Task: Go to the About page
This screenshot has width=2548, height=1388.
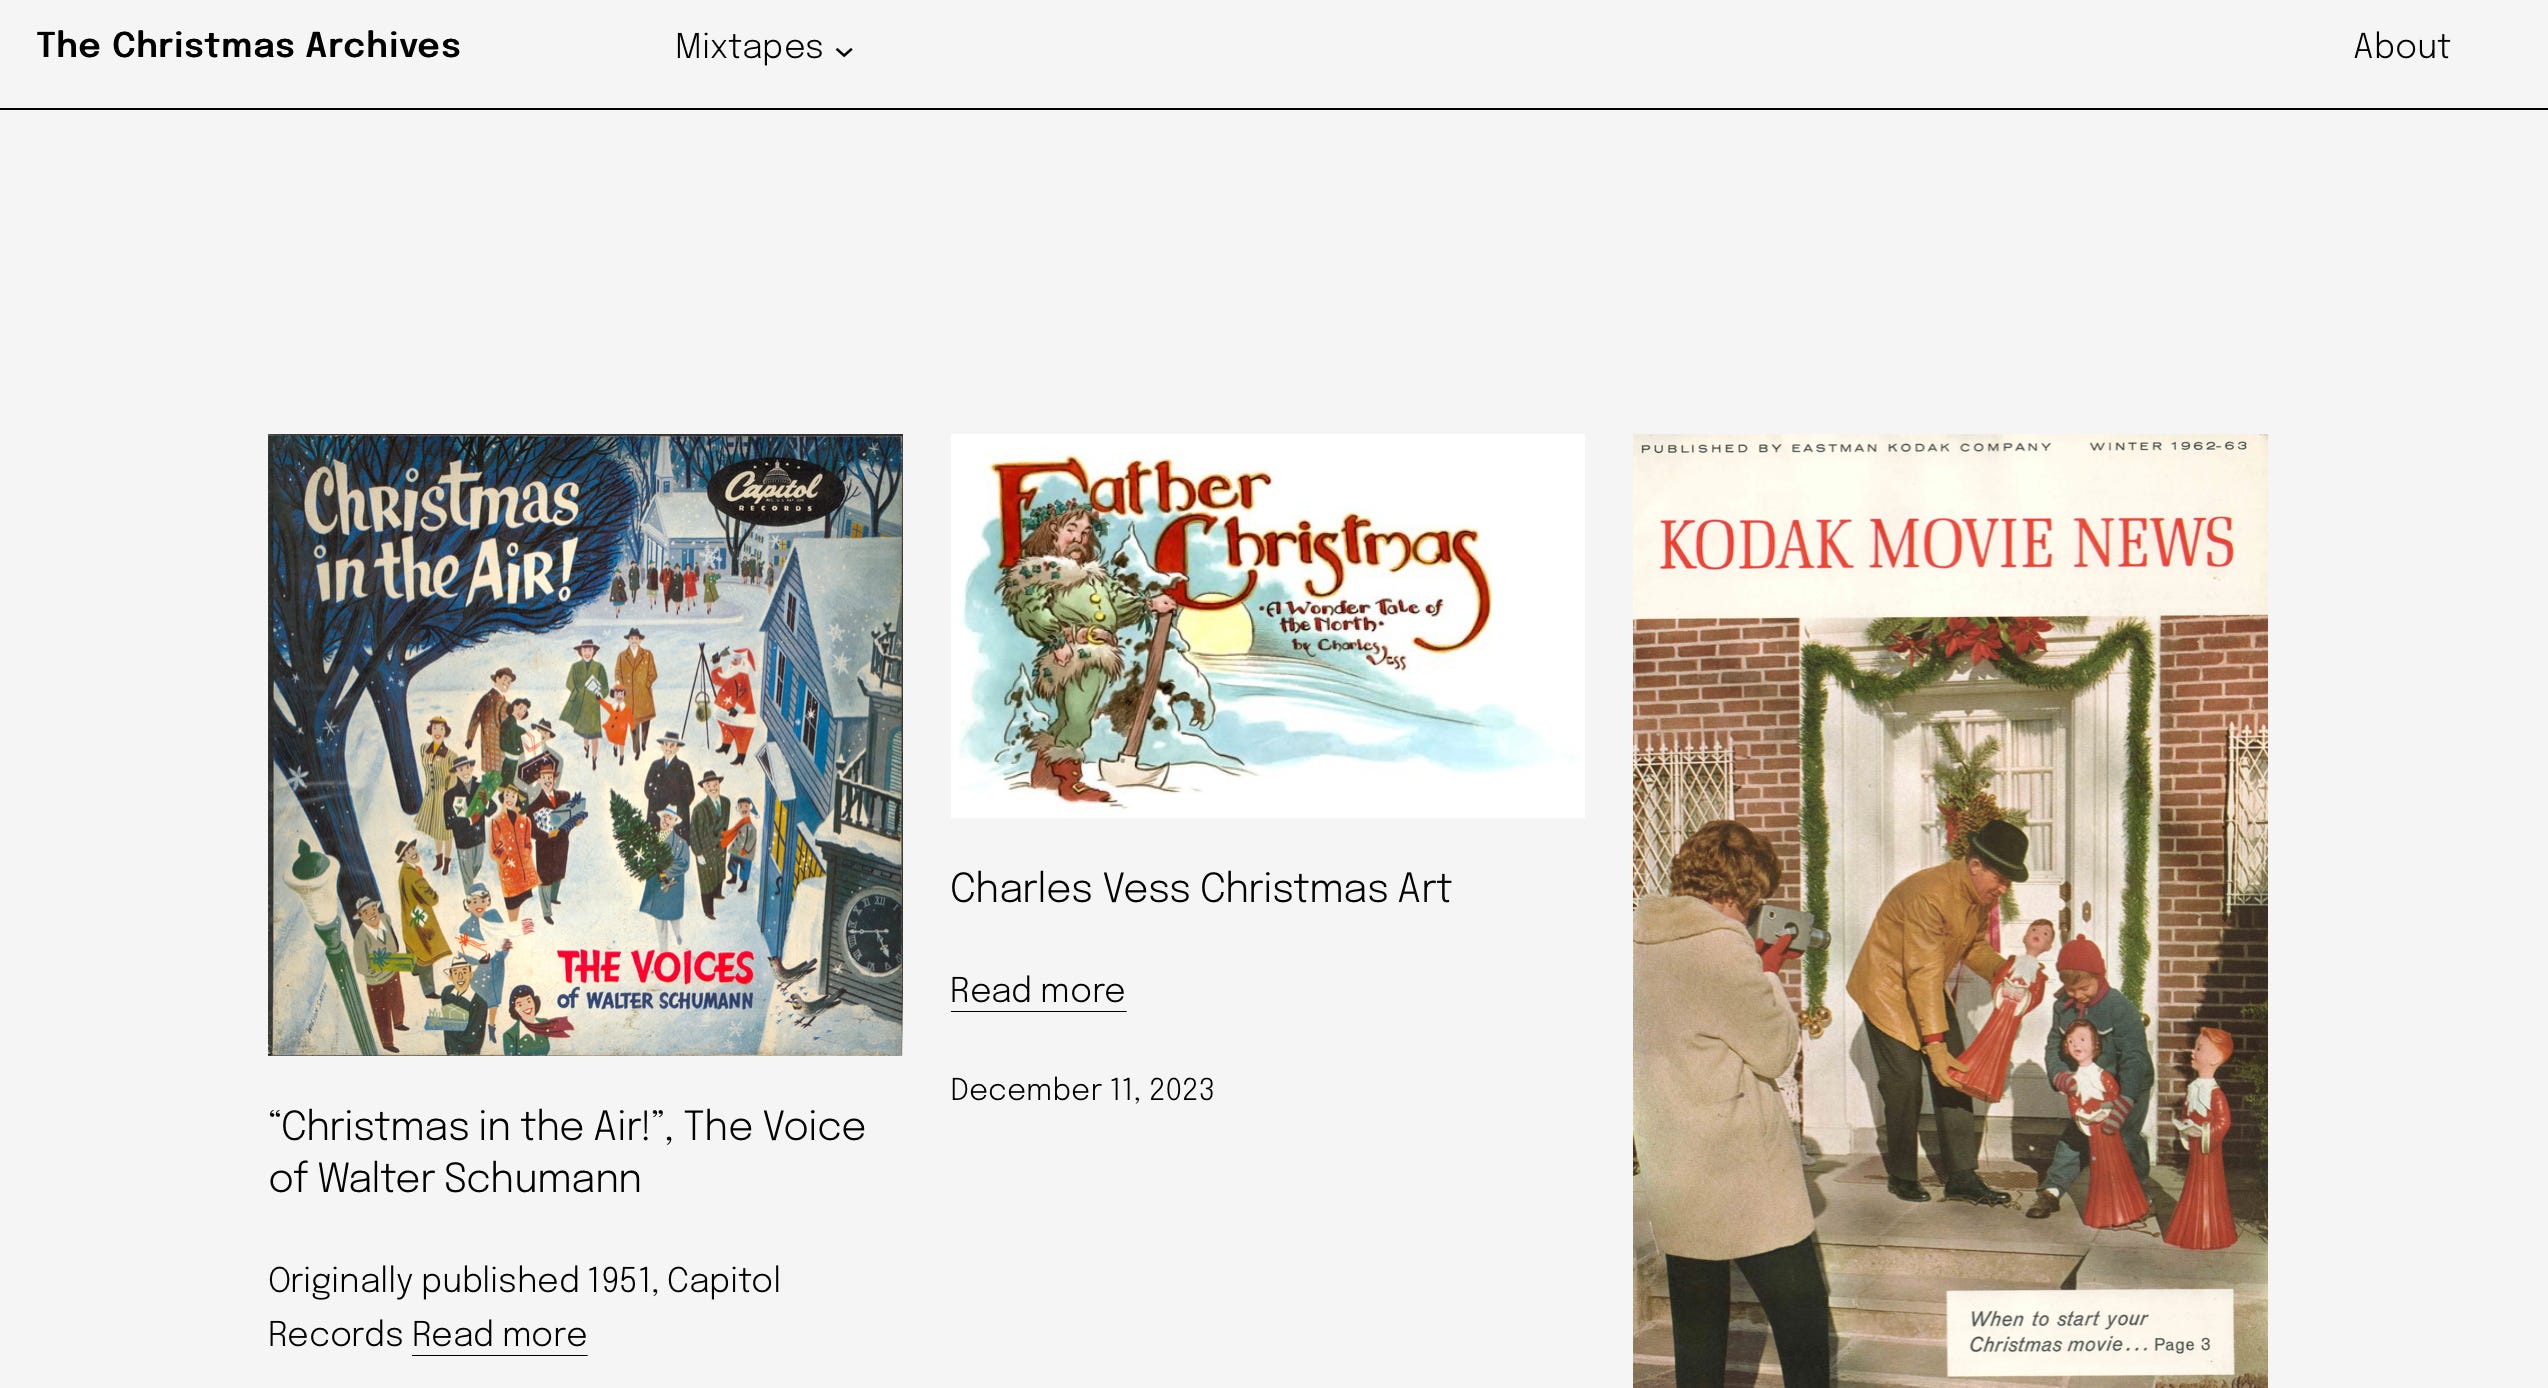Action: [x=2401, y=46]
